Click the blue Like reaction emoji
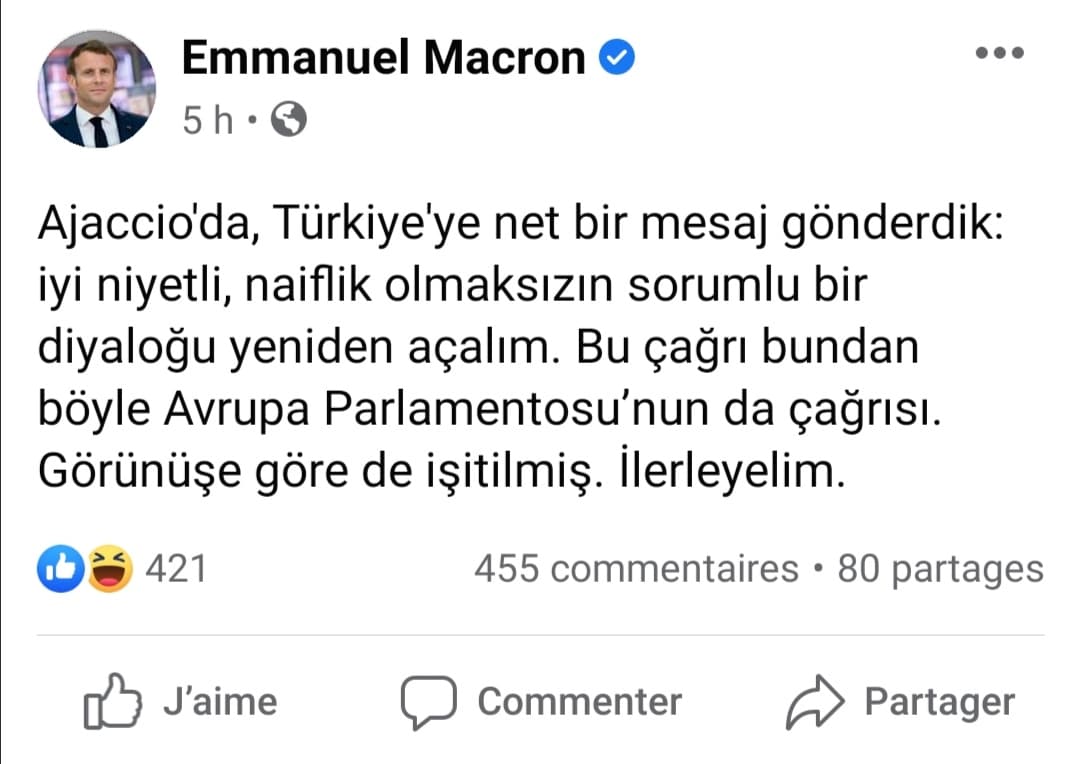1080x764 pixels. (59, 570)
